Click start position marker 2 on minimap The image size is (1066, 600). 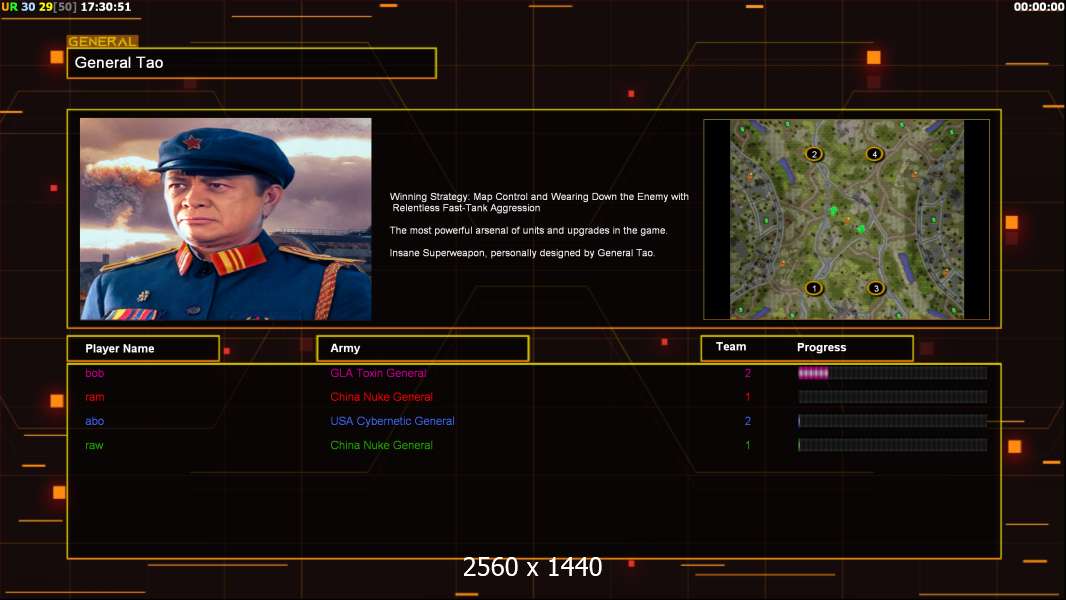coord(814,154)
